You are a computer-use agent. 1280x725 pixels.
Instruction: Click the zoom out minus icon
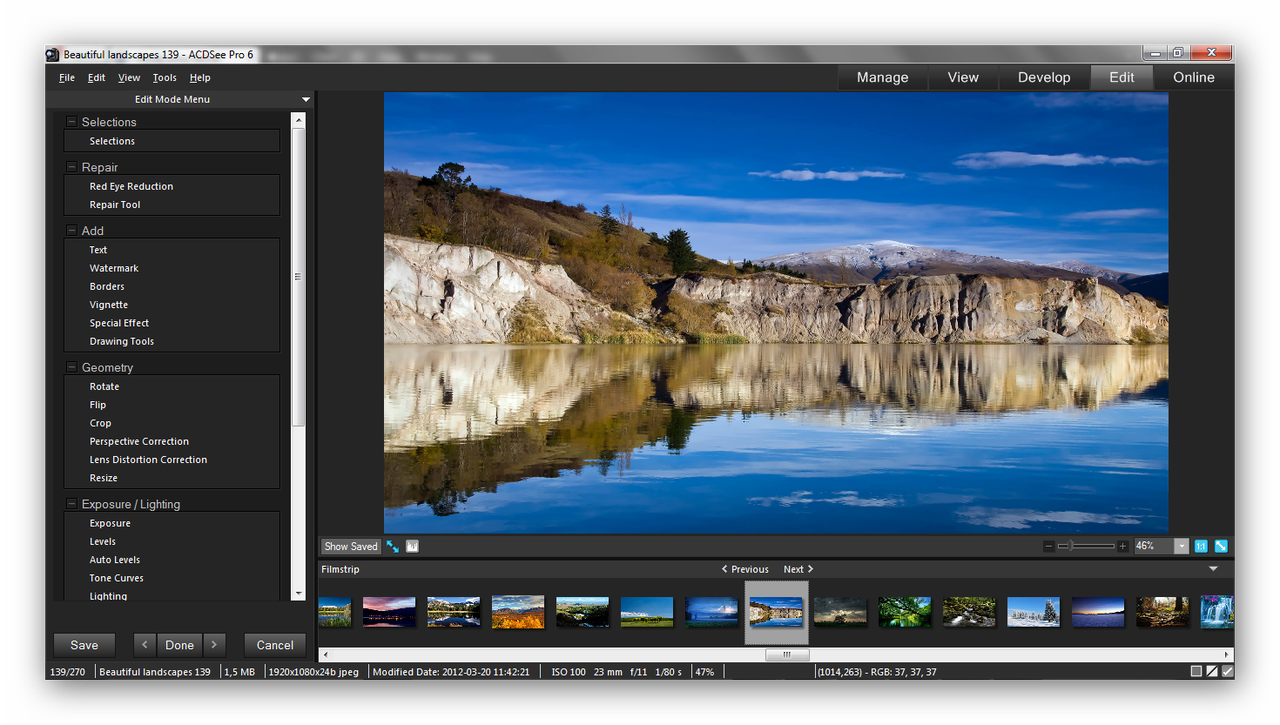point(1048,546)
